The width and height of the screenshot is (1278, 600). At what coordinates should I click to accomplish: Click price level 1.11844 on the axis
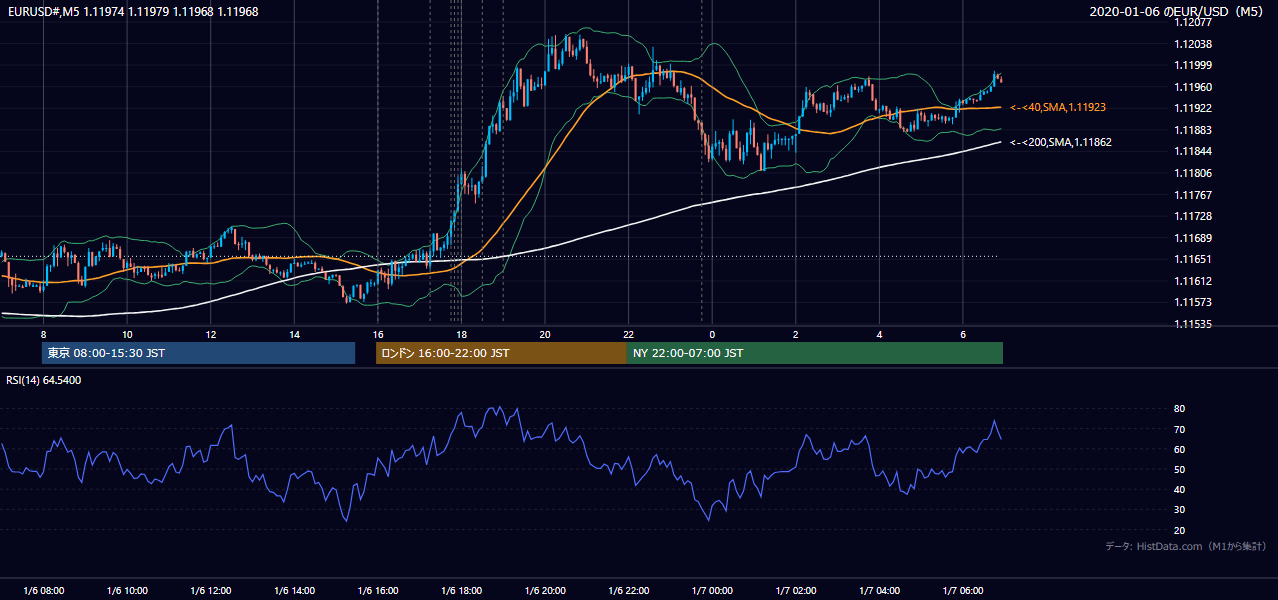pyautogui.click(x=1193, y=151)
